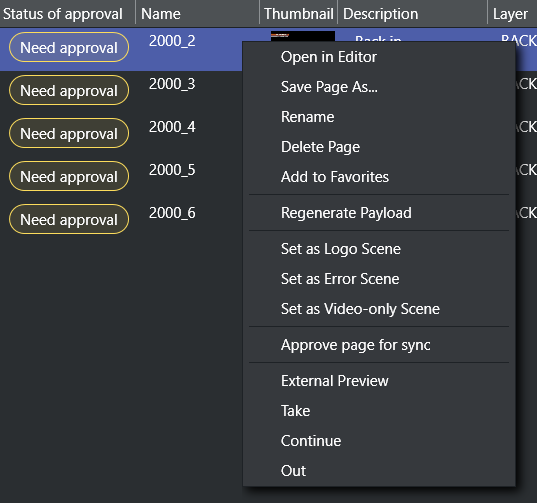Select Set as Logo Scene
Screen dimensions: 537x503
(x=379, y=249)
